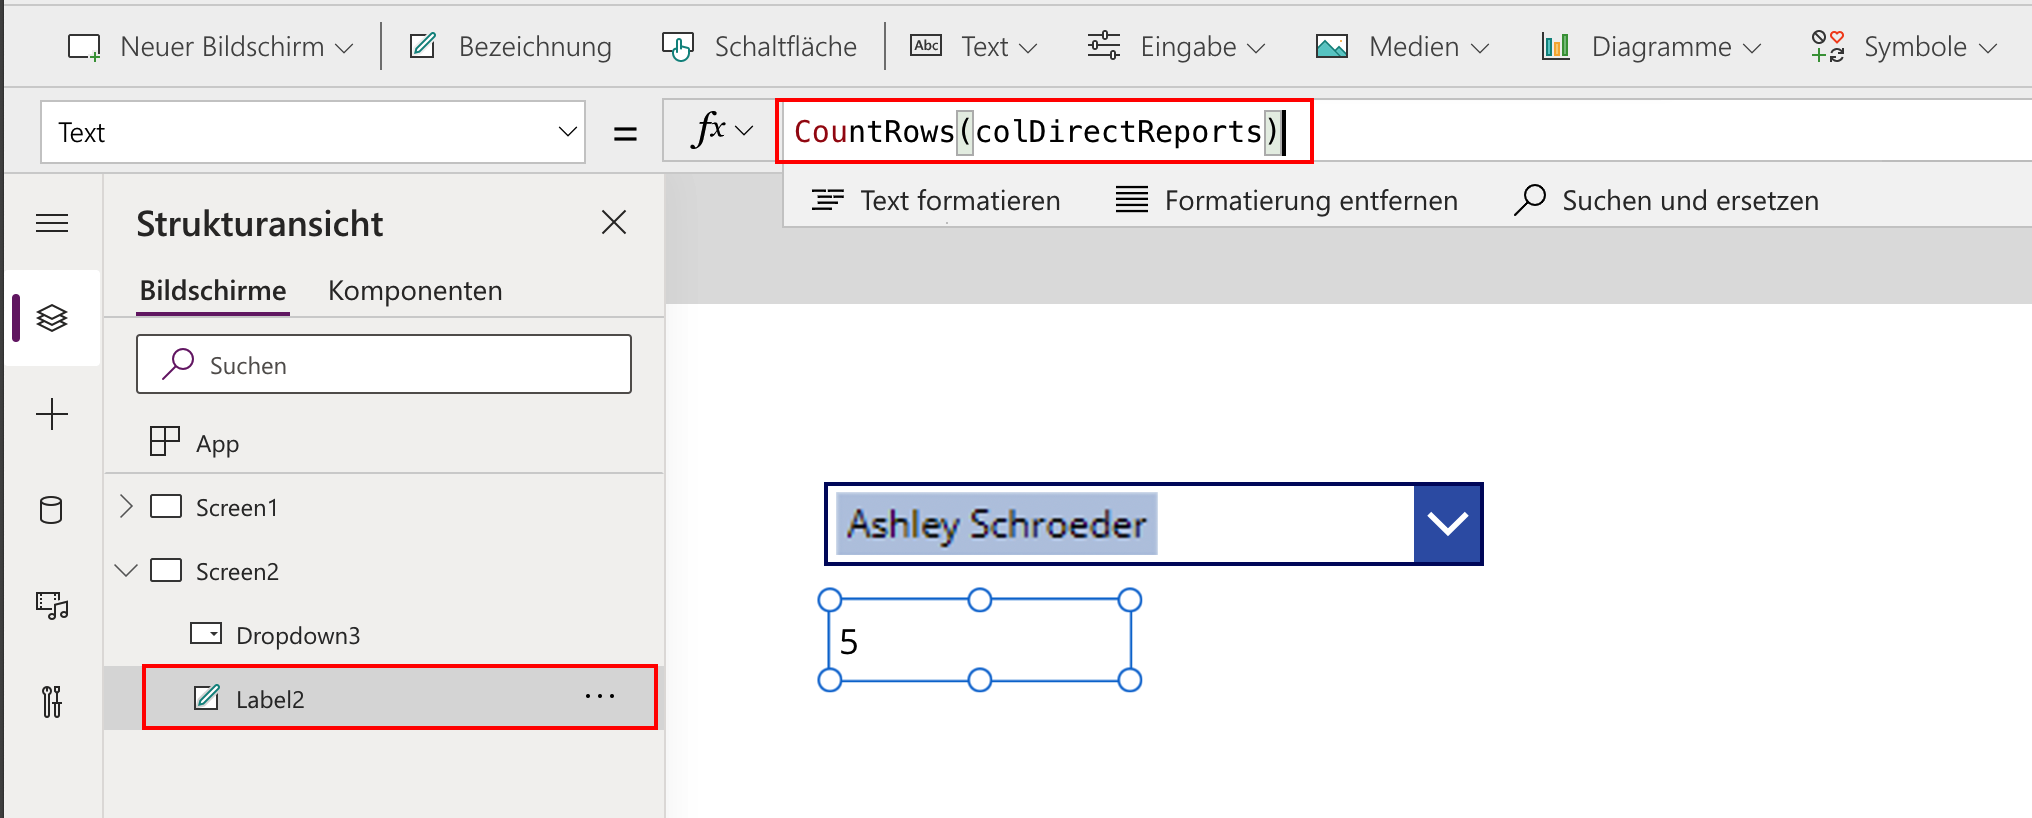Screen dimensions: 2032x818
Task: Click the Symbole shapes icon
Action: click(x=1828, y=46)
